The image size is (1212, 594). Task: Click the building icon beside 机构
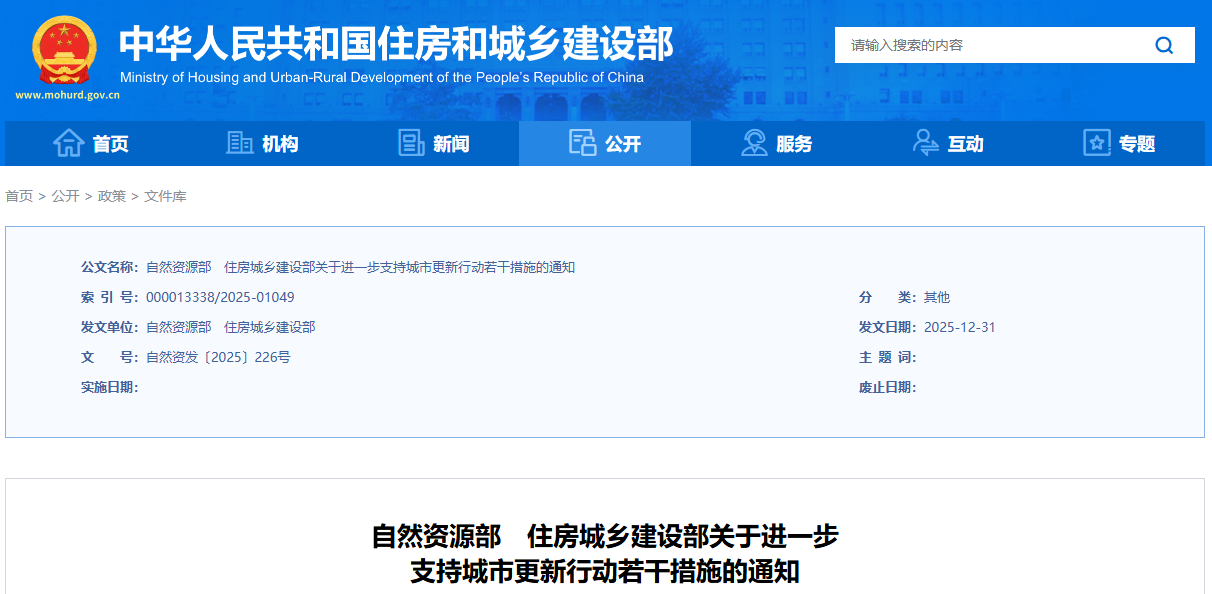coord(240,142)
